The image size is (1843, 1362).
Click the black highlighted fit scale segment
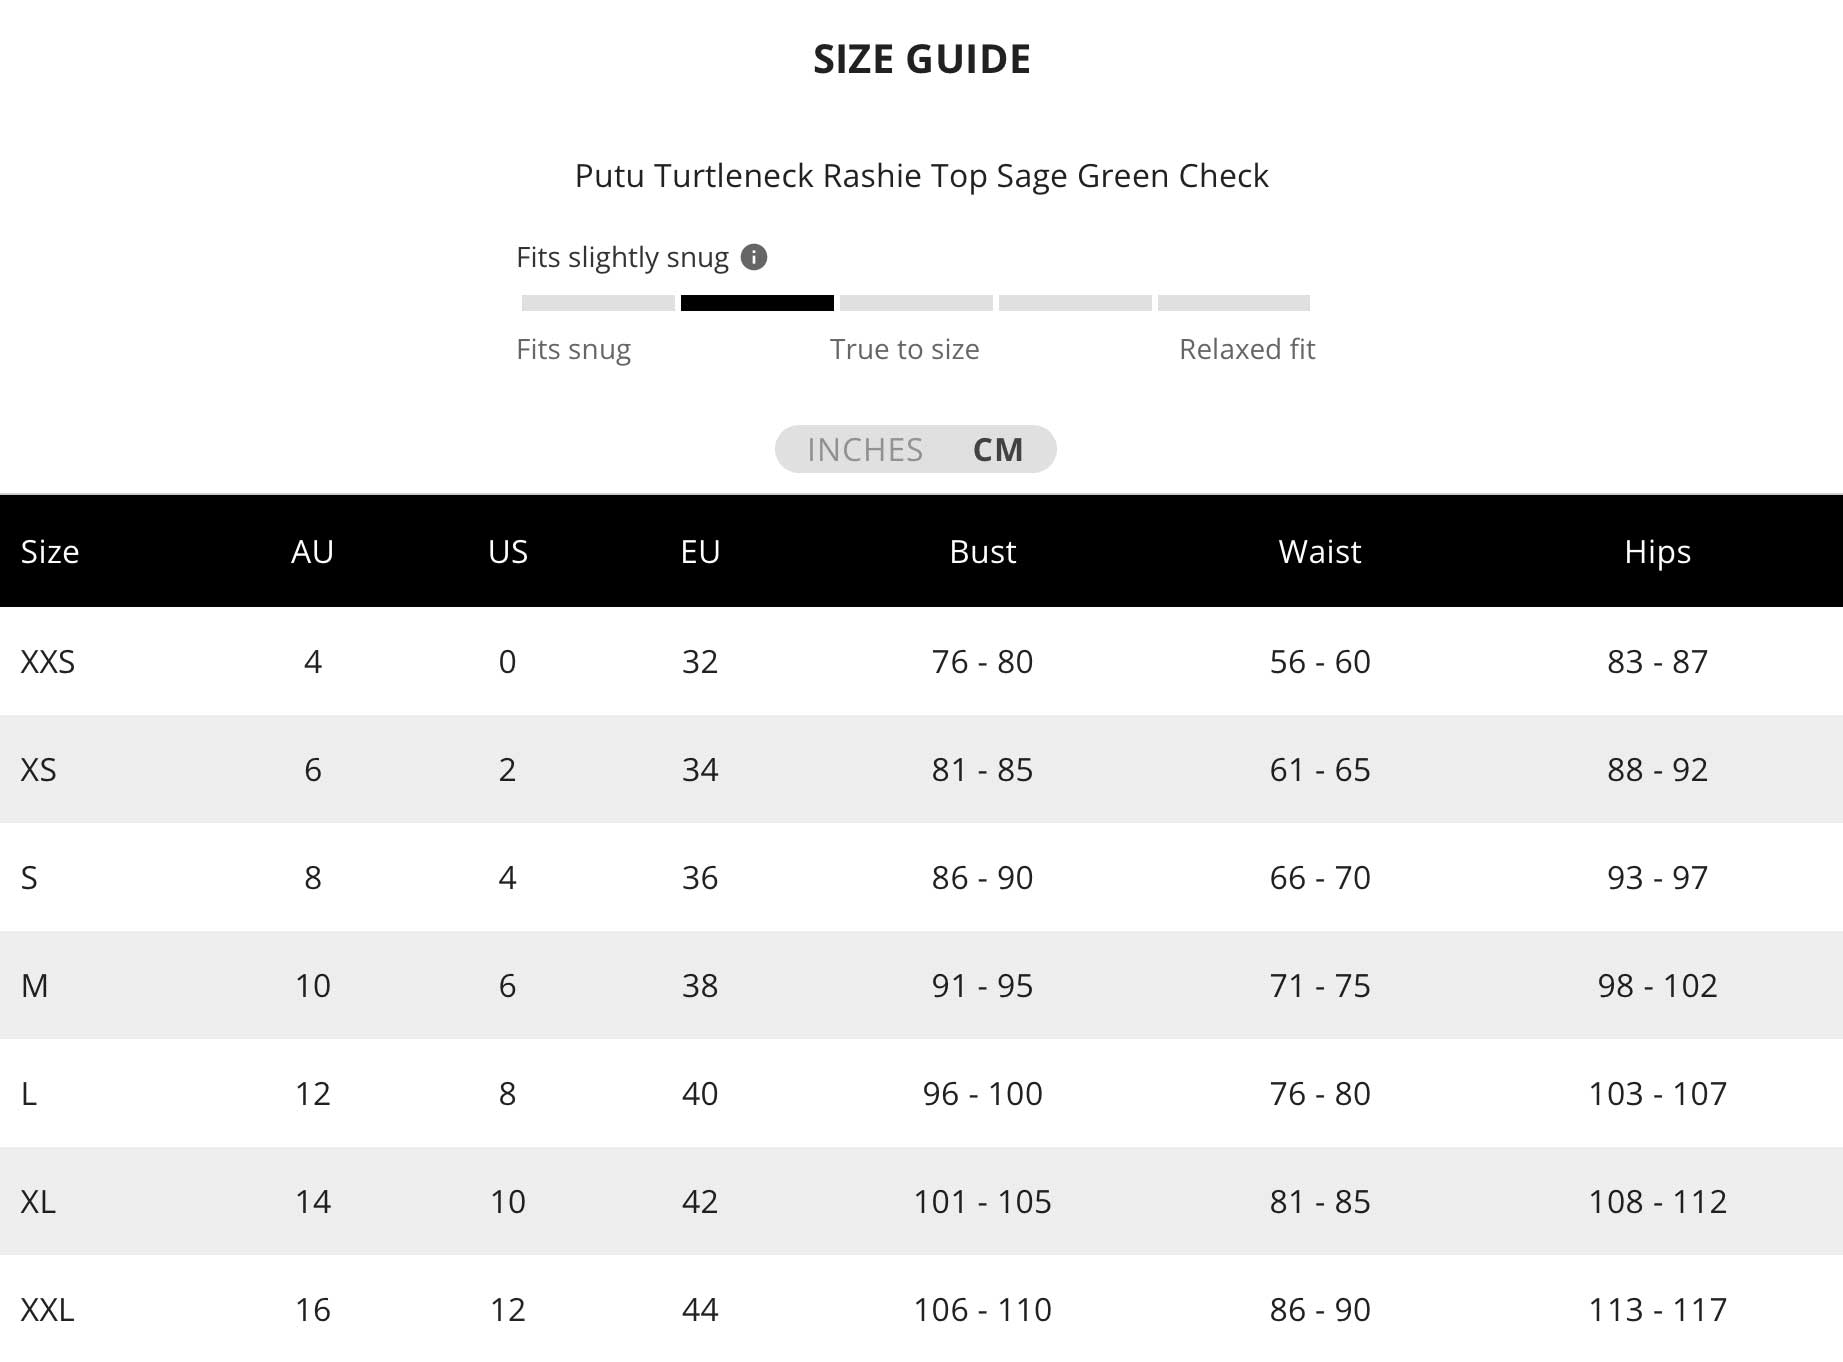pos(757,303)
